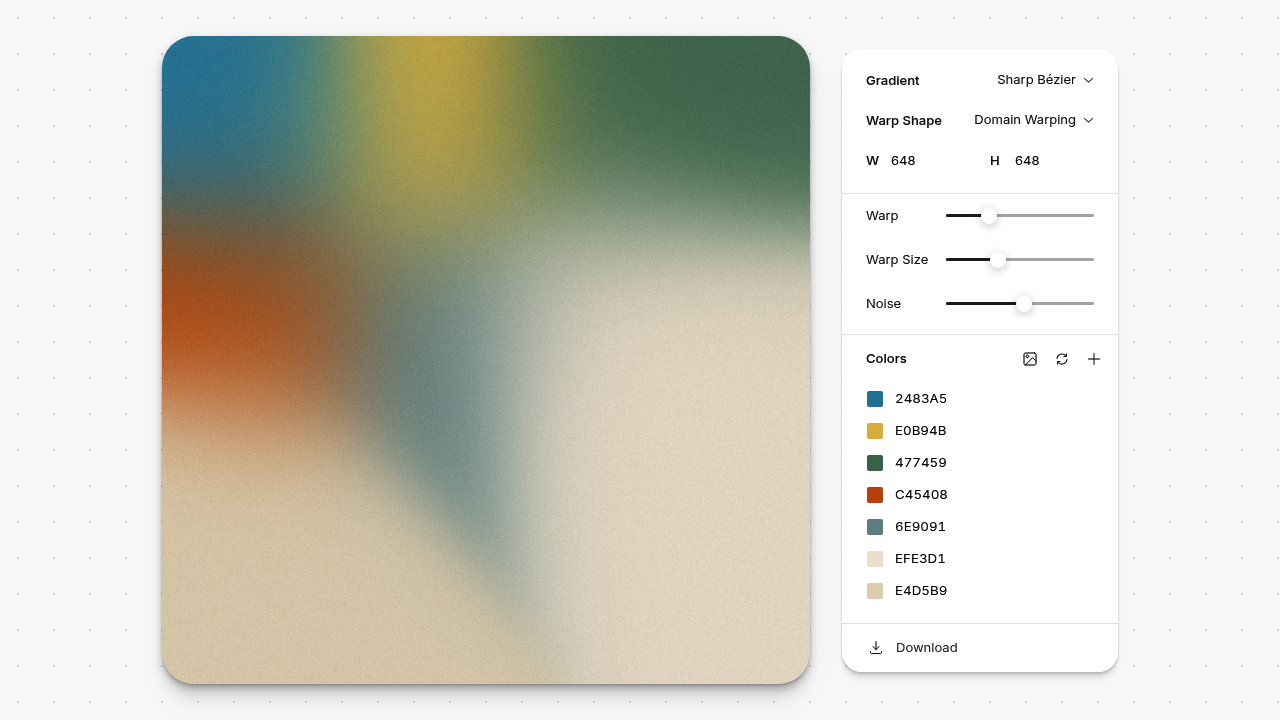Open the Domain Warping shape dropdown

coord(1033,120)
